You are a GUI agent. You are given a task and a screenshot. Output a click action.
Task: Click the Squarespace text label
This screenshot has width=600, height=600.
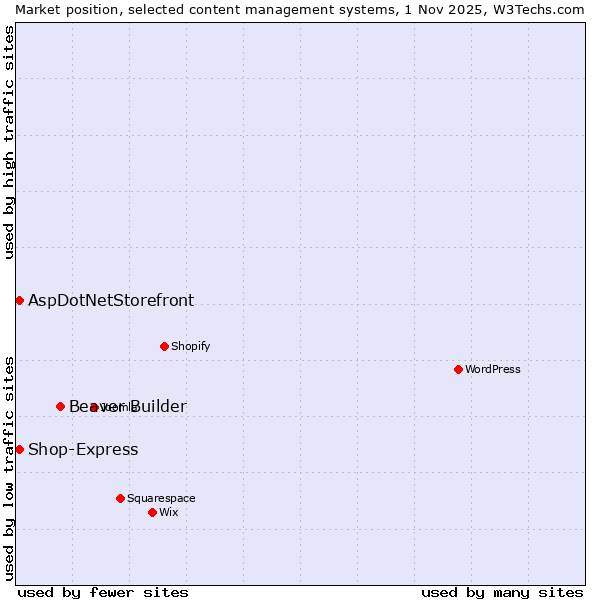pyautogui.click(x=161, y=498)
